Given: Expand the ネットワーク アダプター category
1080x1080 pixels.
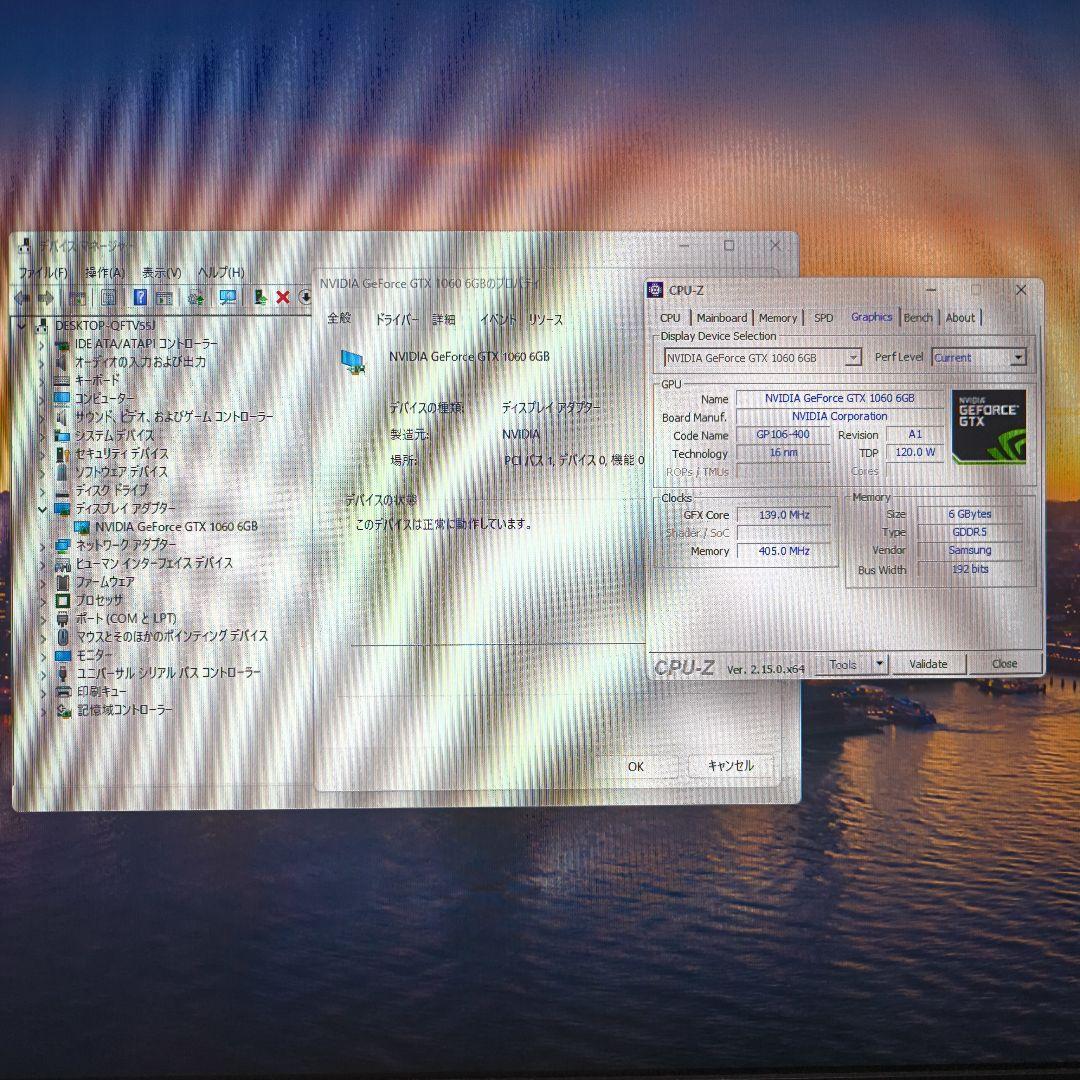Looking at the screenshot, I should coord(42,545).
